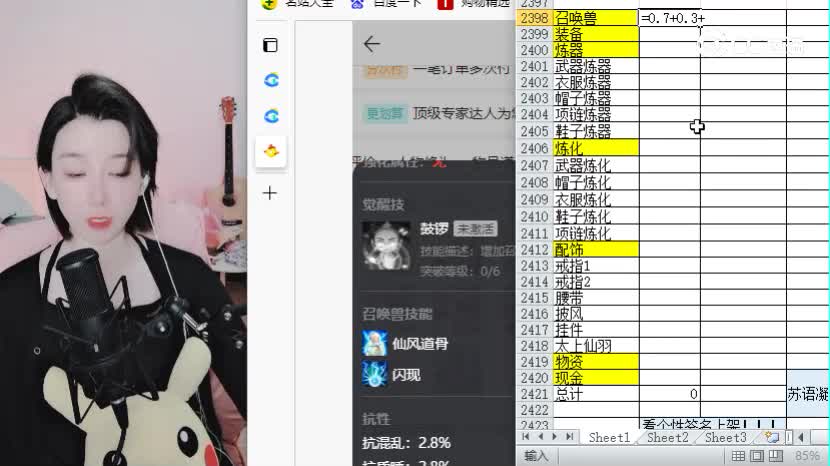Select the 炼器 yellow cell
This screenshot has height=466, width=830.
(596, 50)
